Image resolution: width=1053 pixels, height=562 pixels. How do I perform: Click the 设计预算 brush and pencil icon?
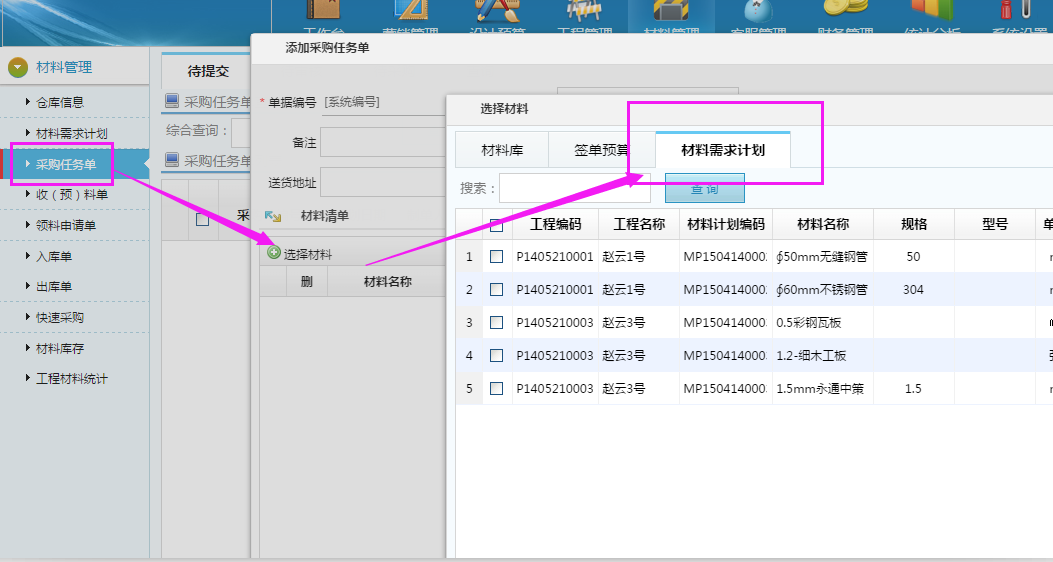tap(495, 12)
